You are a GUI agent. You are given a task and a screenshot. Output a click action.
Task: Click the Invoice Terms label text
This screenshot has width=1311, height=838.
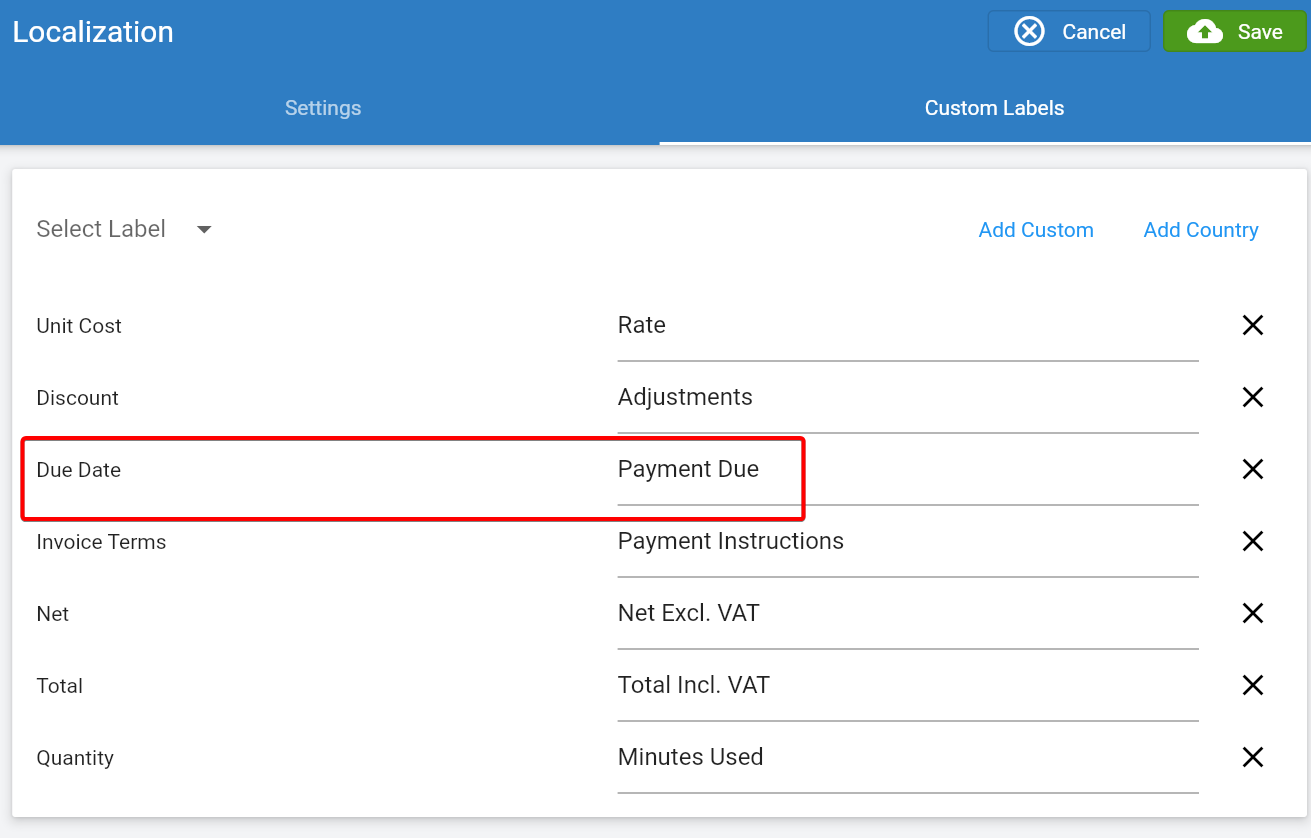101,542
